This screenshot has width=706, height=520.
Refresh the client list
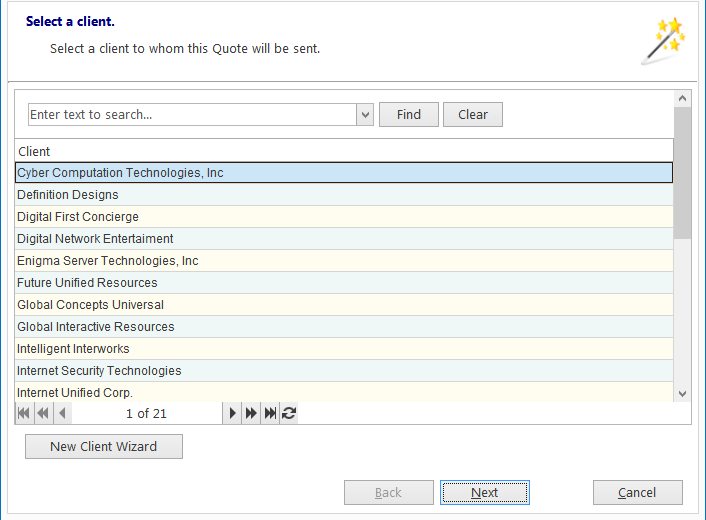tap(289, 413)
